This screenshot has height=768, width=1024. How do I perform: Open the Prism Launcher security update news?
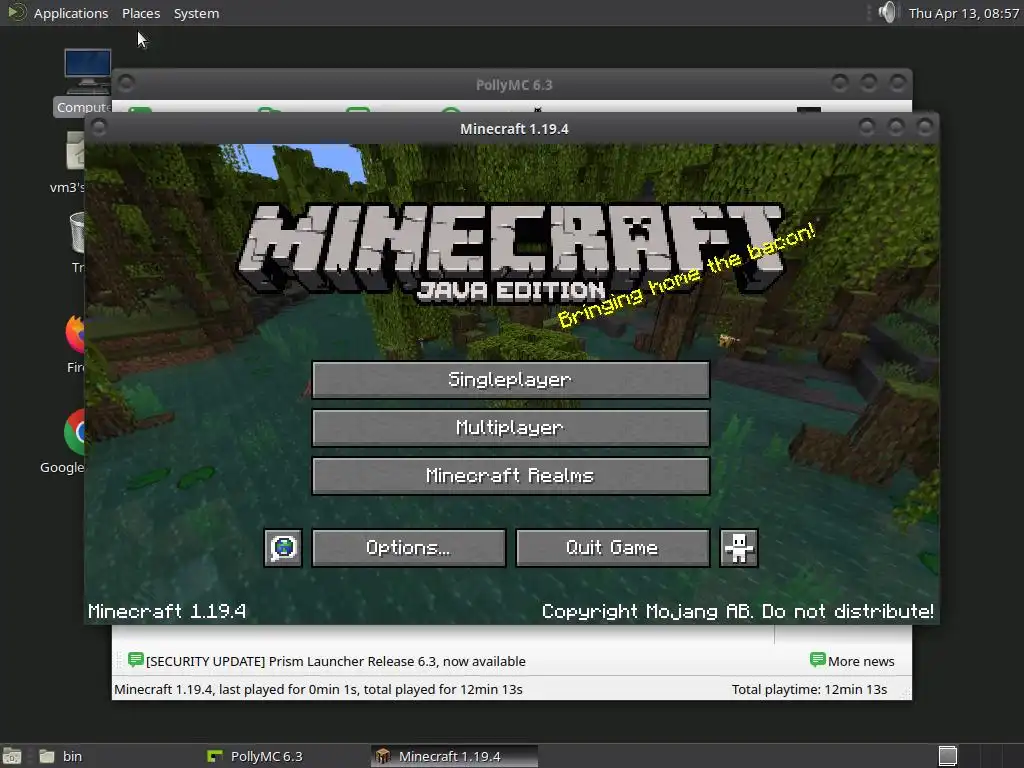click(x=336, y=661)
